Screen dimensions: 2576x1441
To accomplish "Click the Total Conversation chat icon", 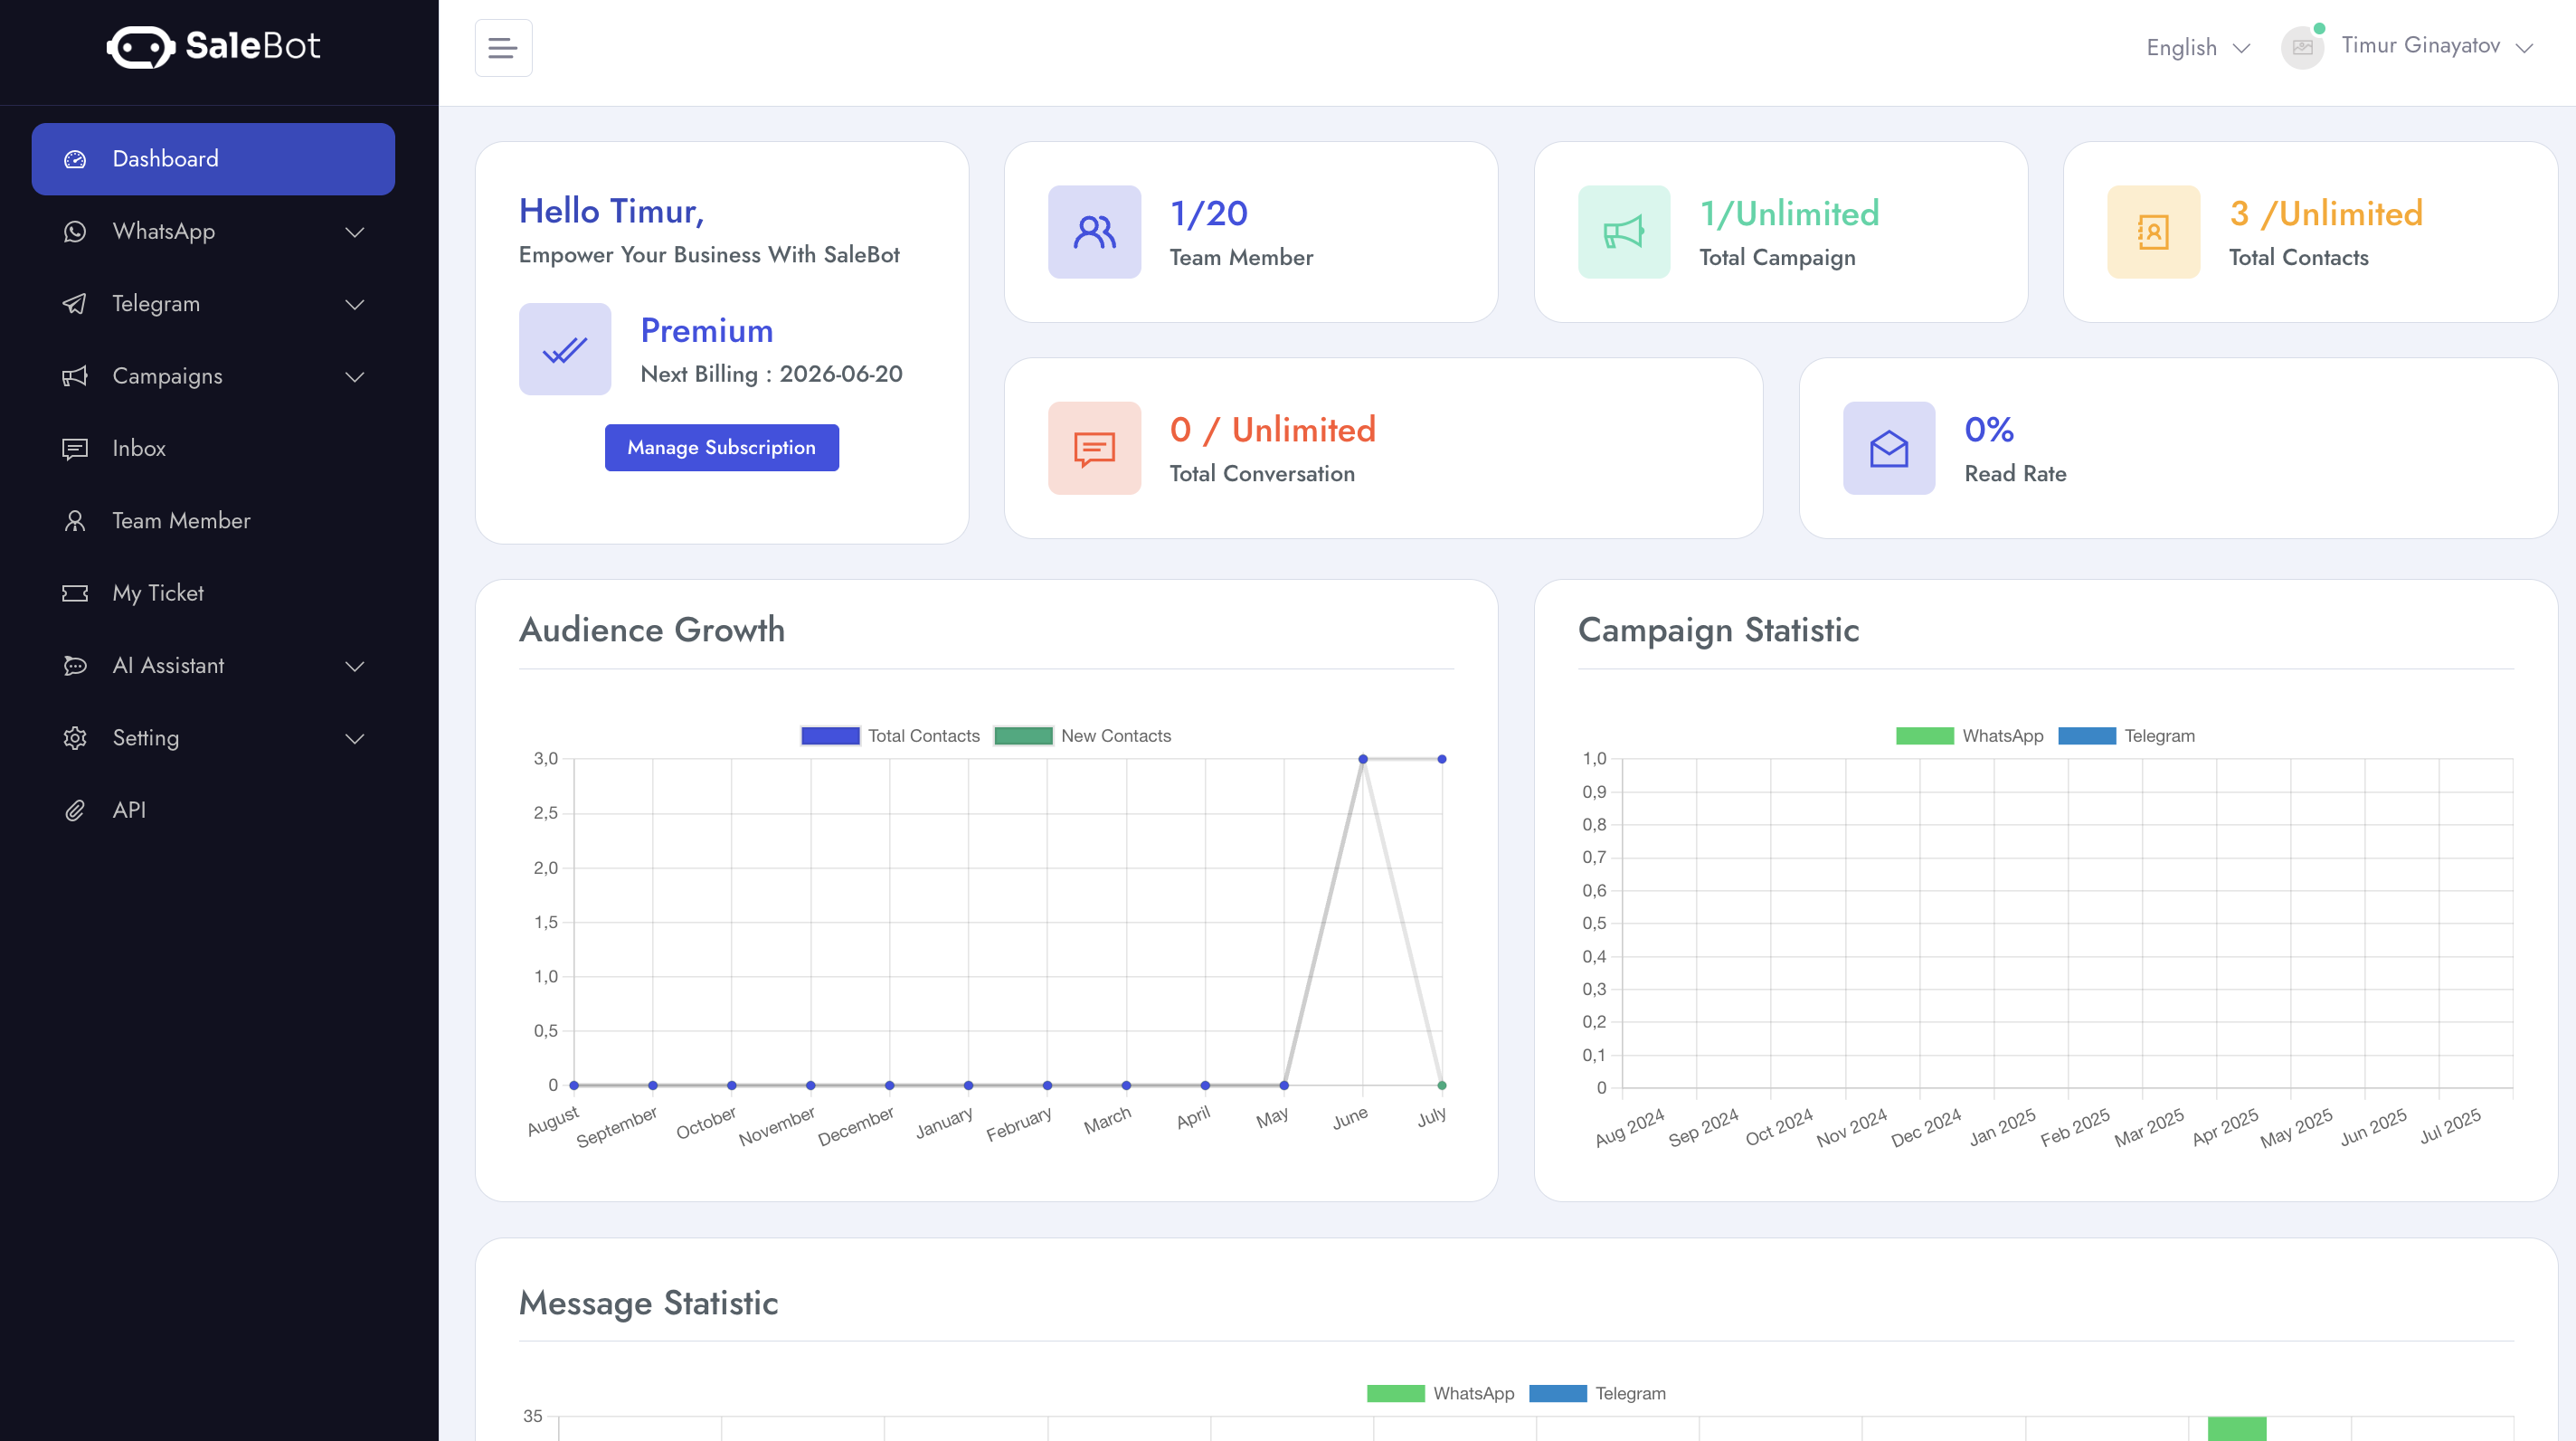I will (x=1094, y=448).
